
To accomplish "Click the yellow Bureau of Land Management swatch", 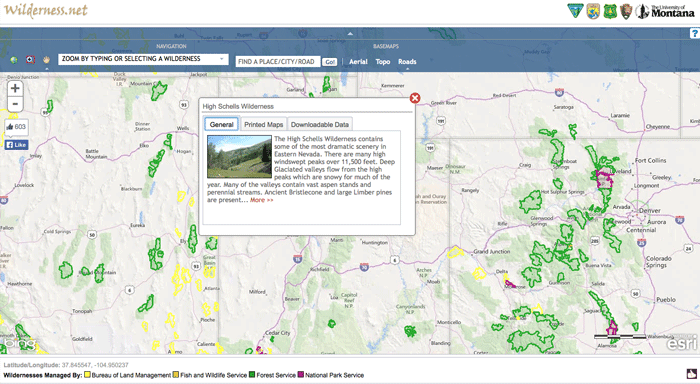I will (x=88, y=375).
